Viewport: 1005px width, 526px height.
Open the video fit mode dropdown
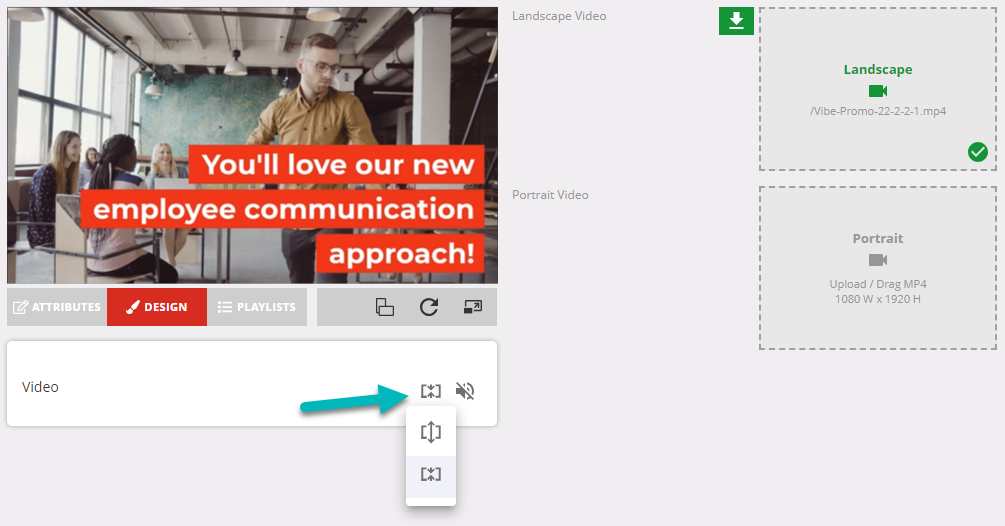point(430,390)
